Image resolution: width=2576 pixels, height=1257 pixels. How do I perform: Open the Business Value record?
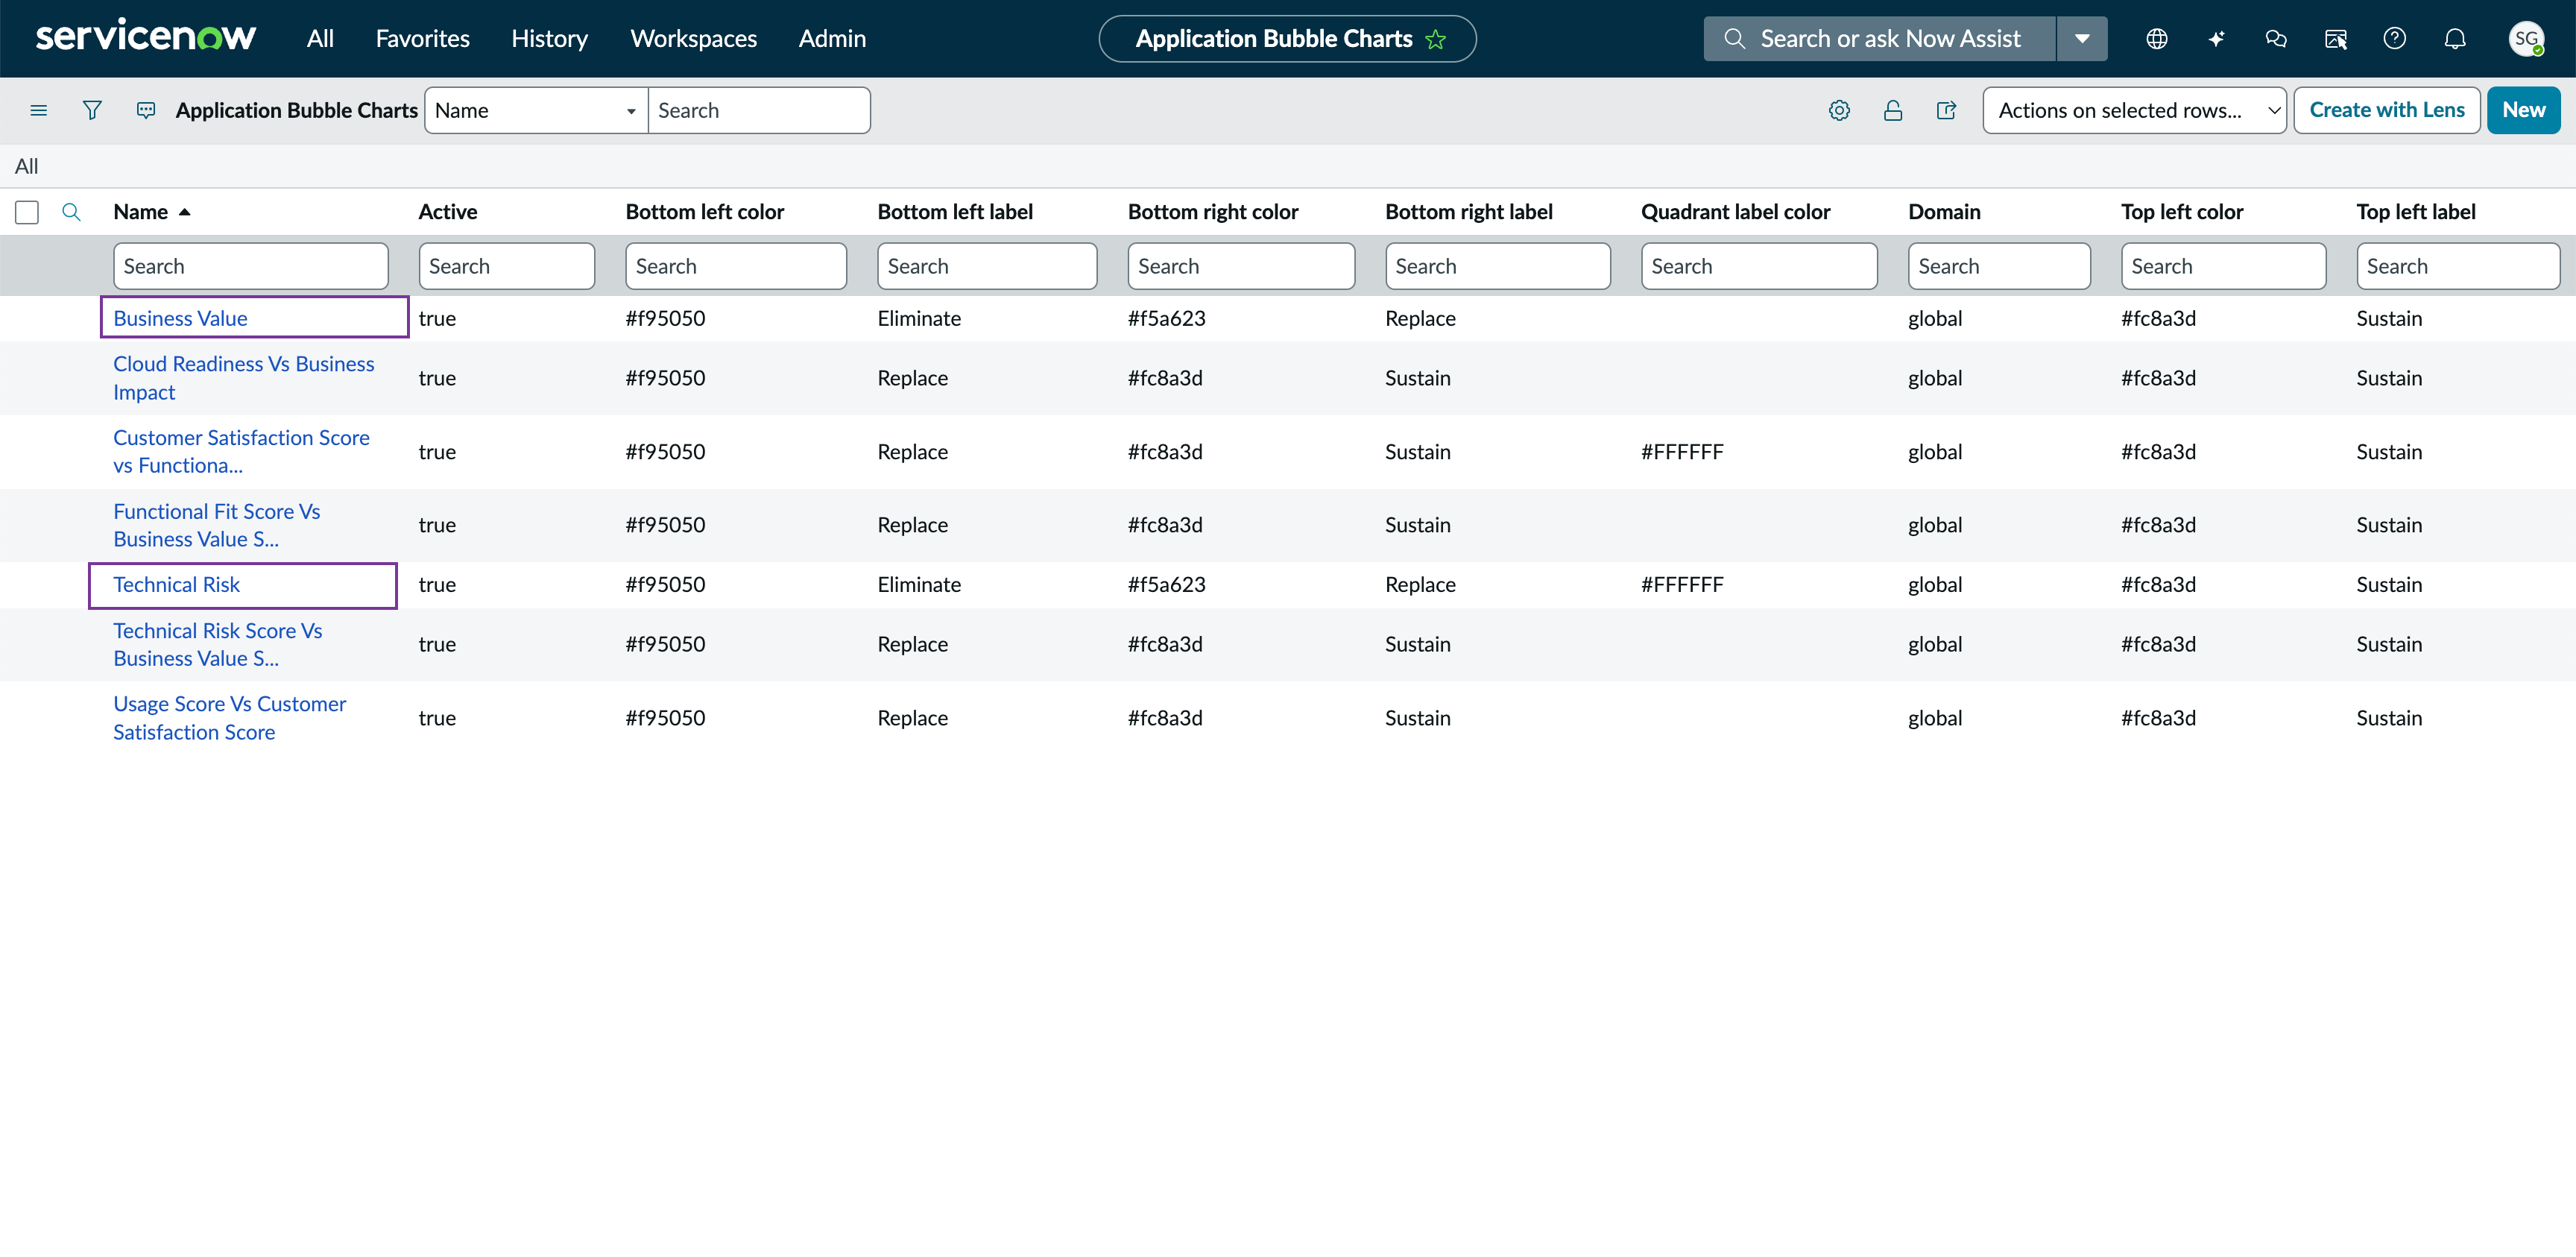pyautogui.click(x=180, y=318)
